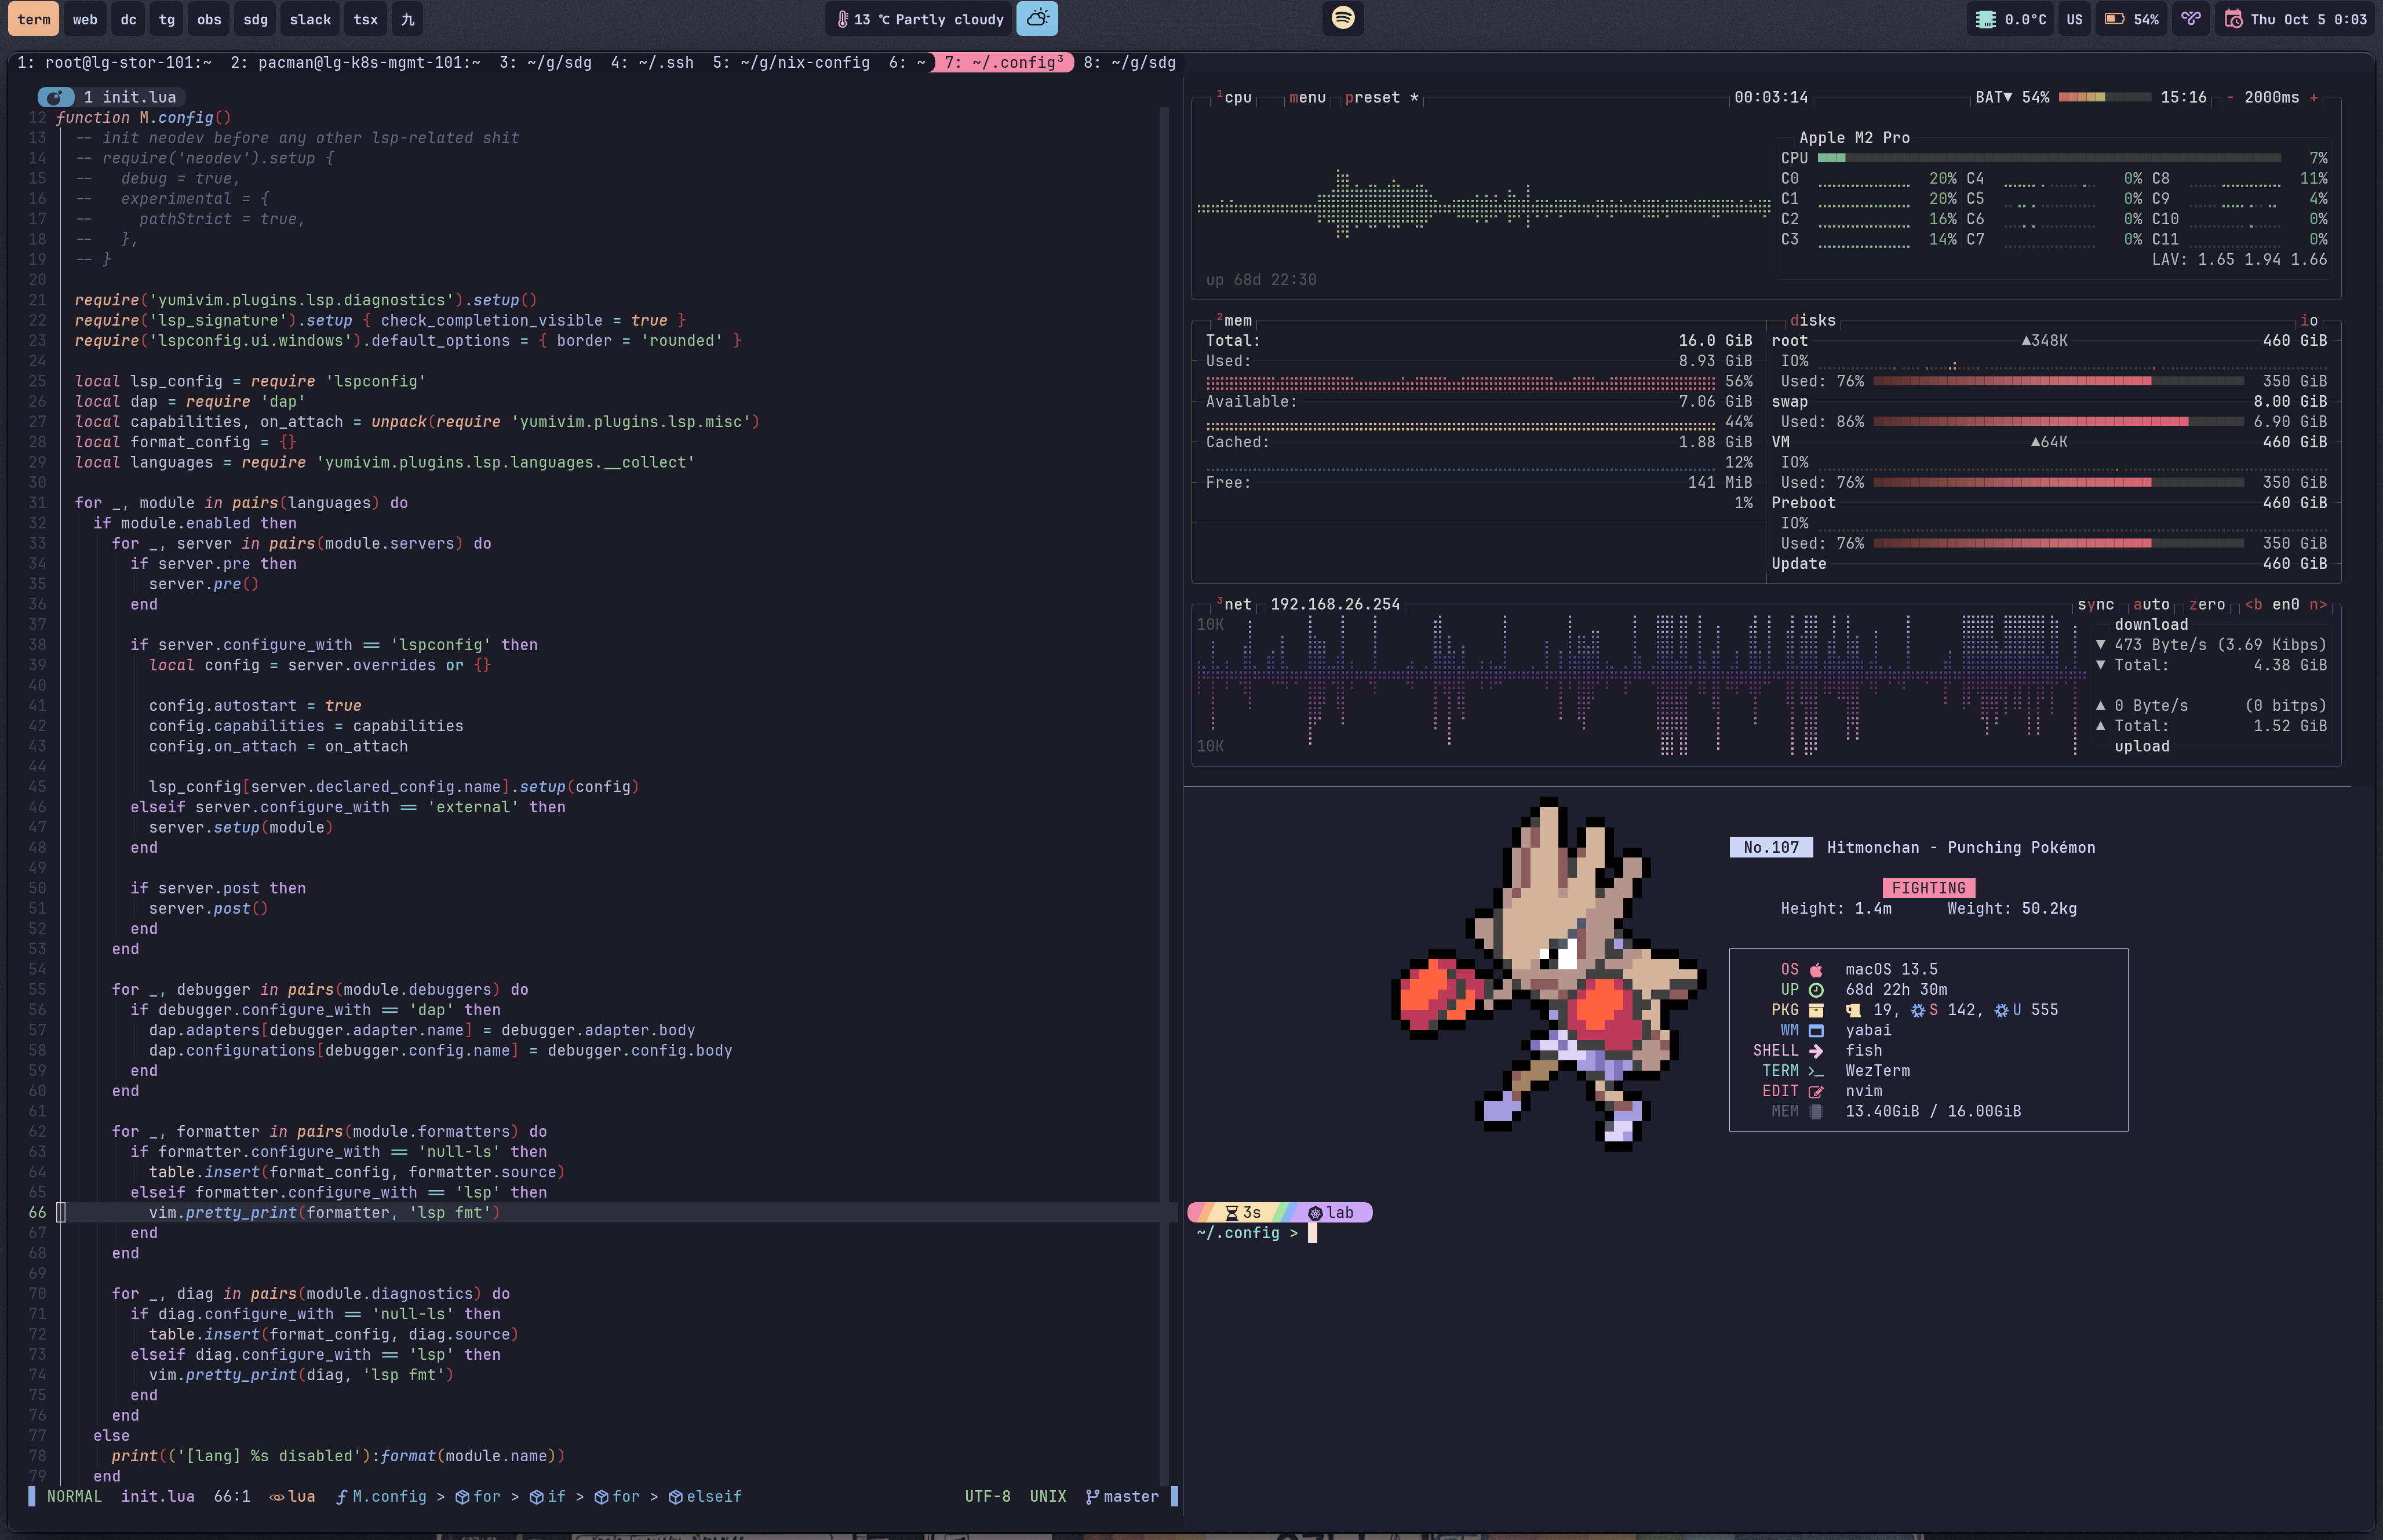This screenshot has width=2383, height=1540.
Task: Click the arrow icon beside SHELL
Action: coord(1816,1051)
